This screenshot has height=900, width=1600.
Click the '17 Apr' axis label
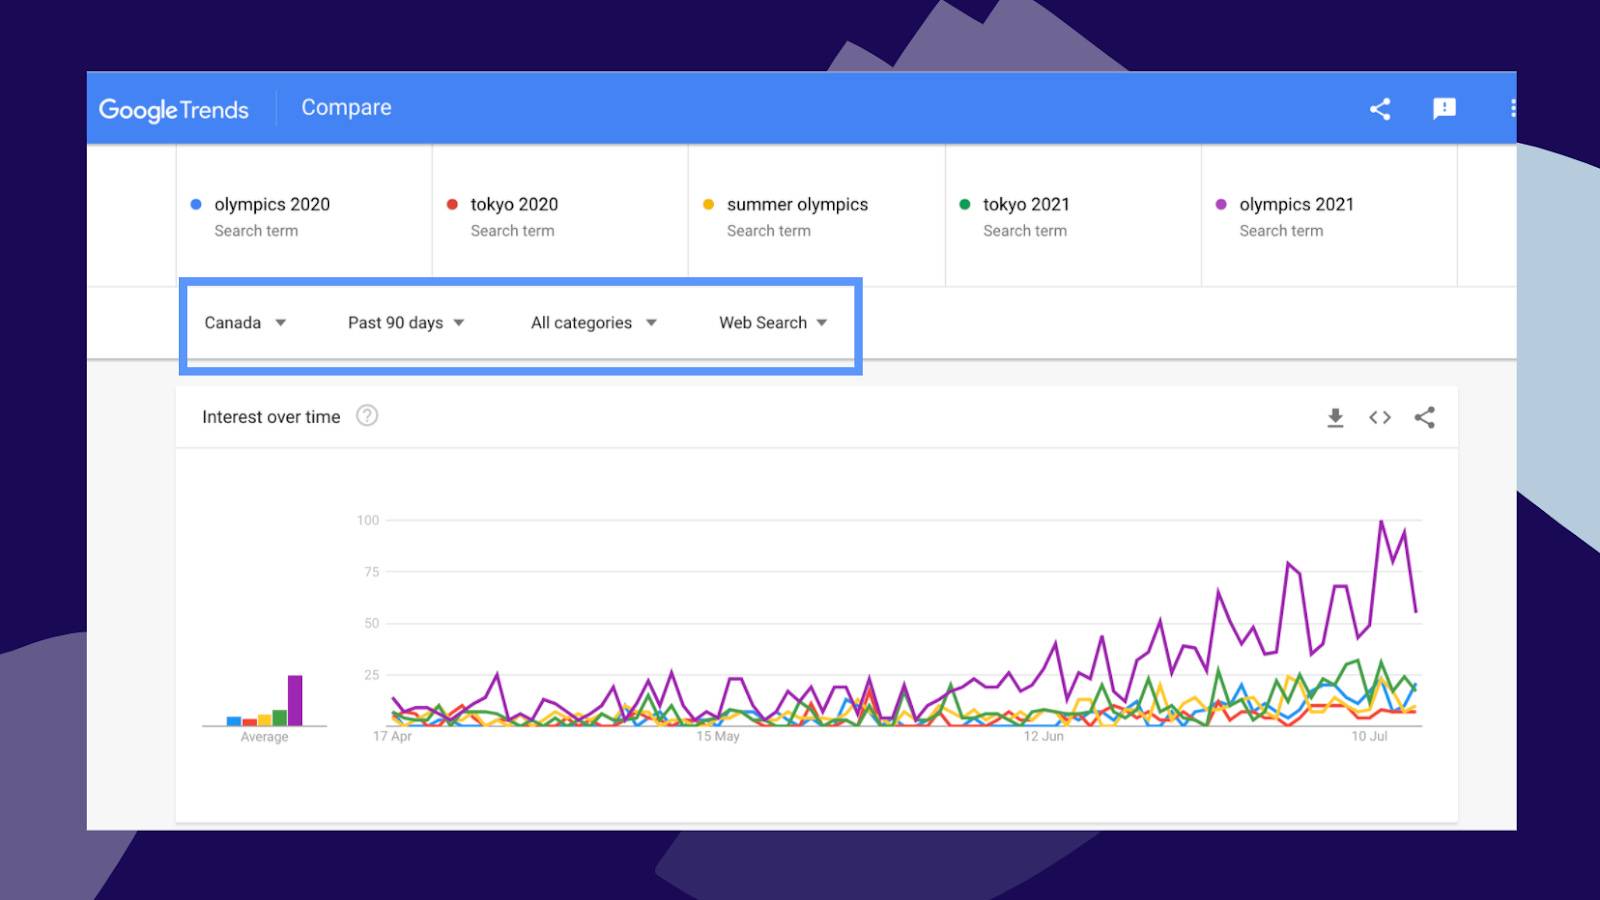pyautogui.click(x=392, y=736)
